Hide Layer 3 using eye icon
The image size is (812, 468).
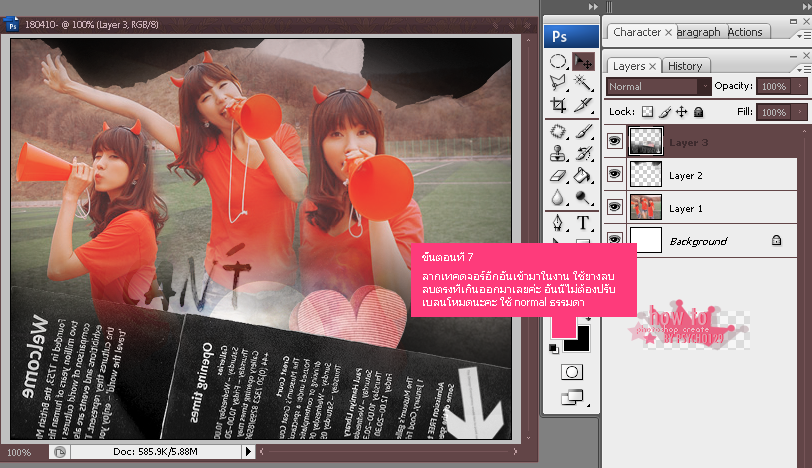[615, 141]
